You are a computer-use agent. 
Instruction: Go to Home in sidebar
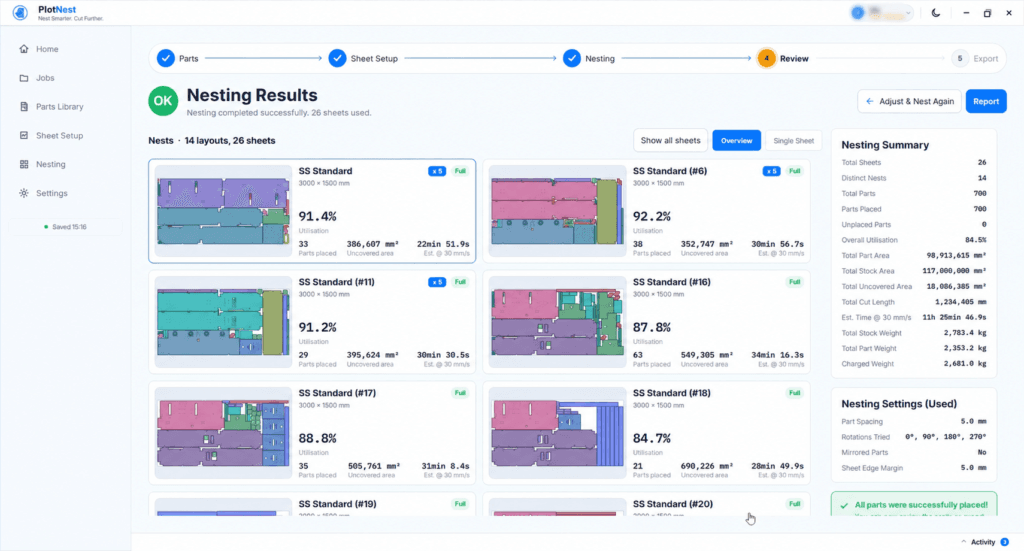click(47, 49)
